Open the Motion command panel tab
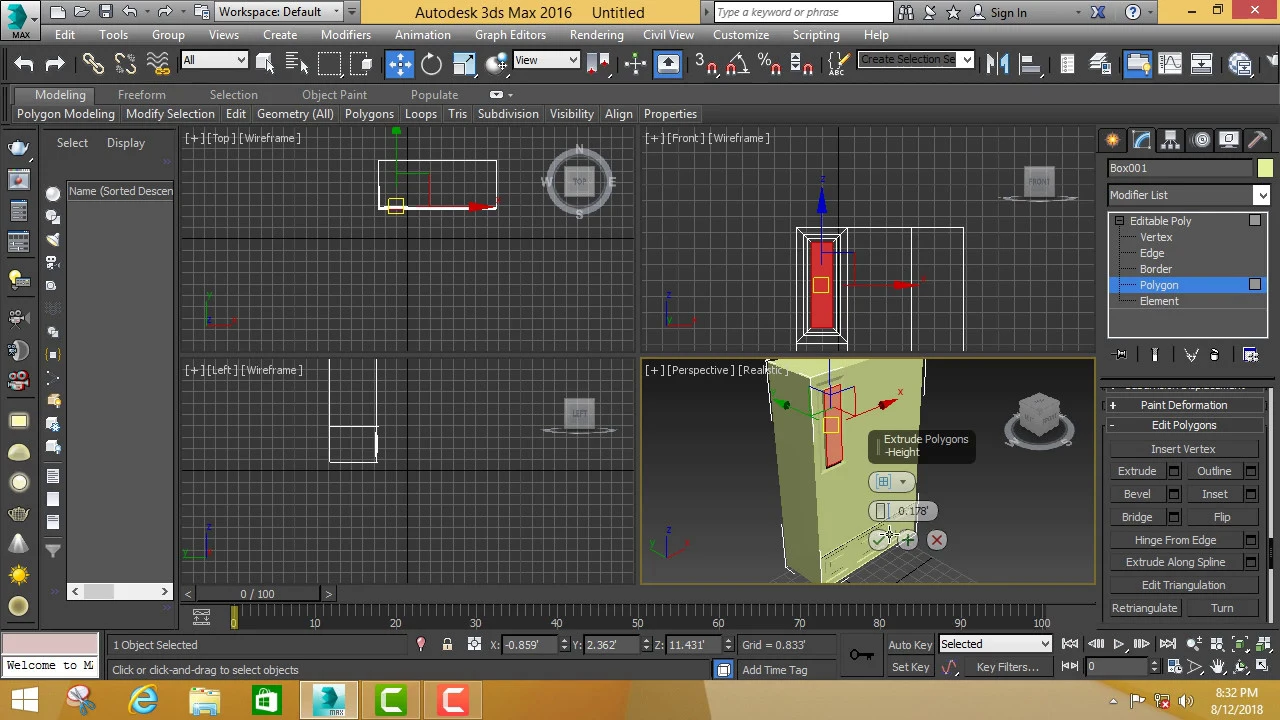Viewport: 1280px width, 720px height. click(1201, 140)
